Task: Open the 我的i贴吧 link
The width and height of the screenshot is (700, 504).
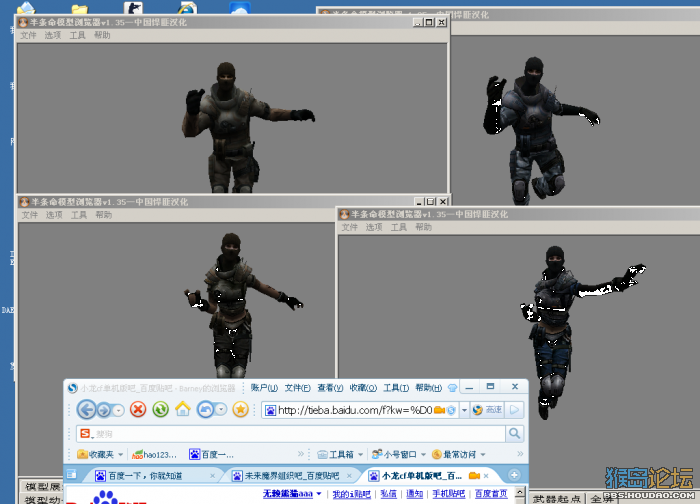Action: 352,494
